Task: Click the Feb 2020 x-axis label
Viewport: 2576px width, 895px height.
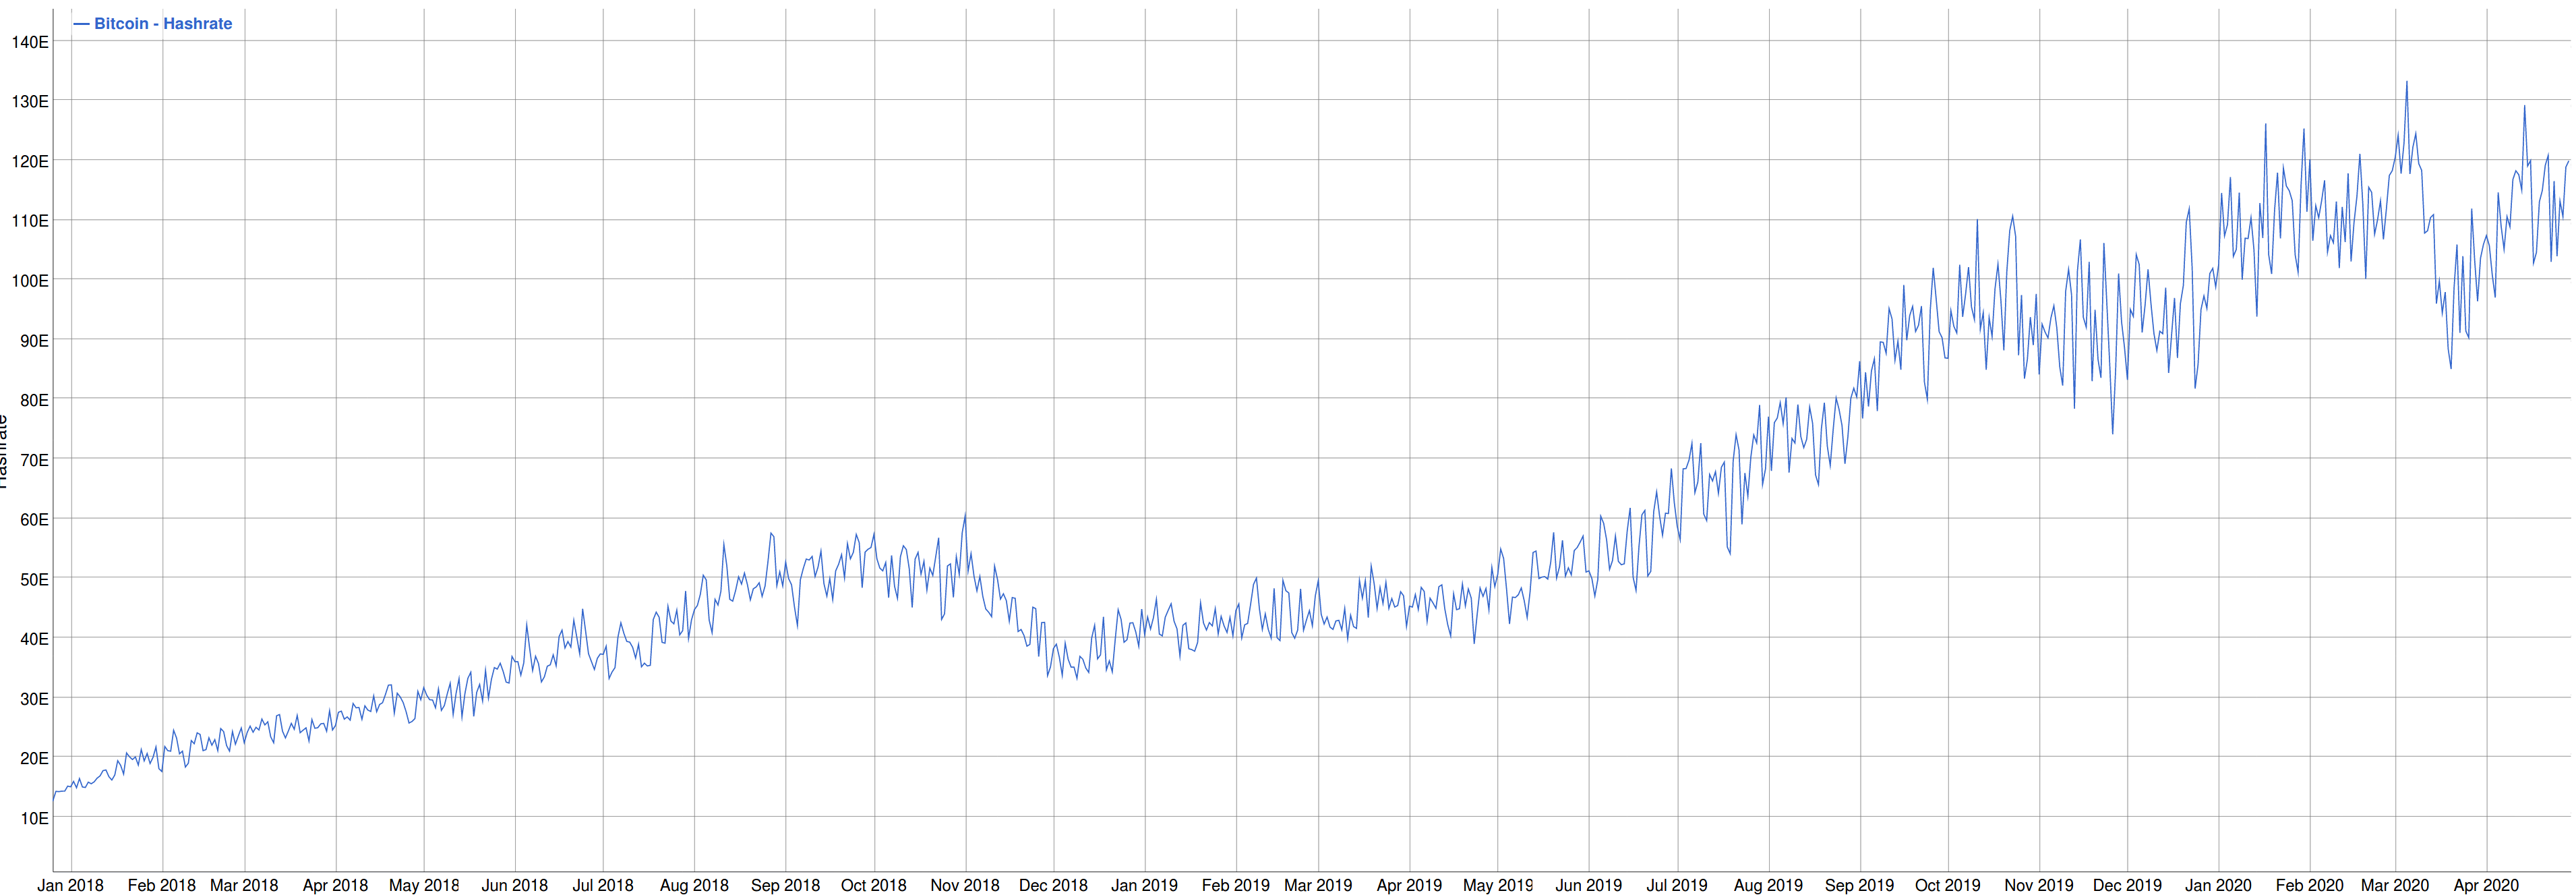Action: [x=2309, y=885]
